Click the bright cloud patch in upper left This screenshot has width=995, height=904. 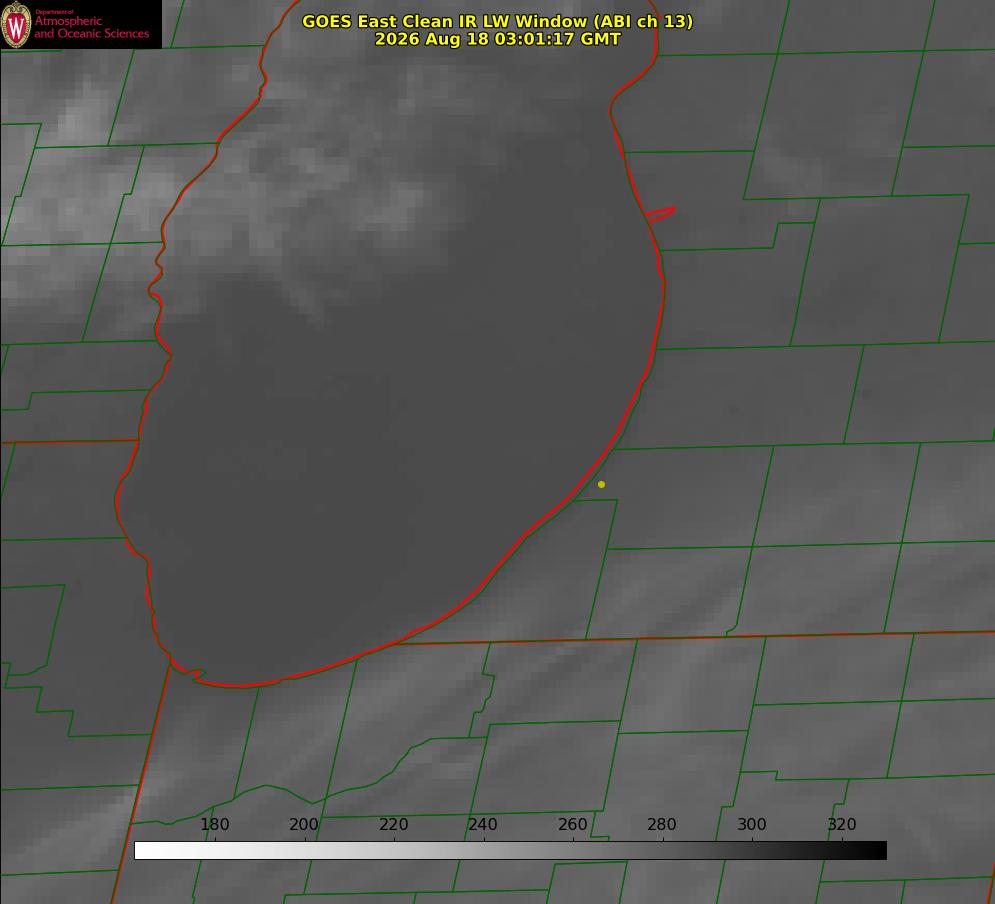pyautogui.click(x=81, y=121)
